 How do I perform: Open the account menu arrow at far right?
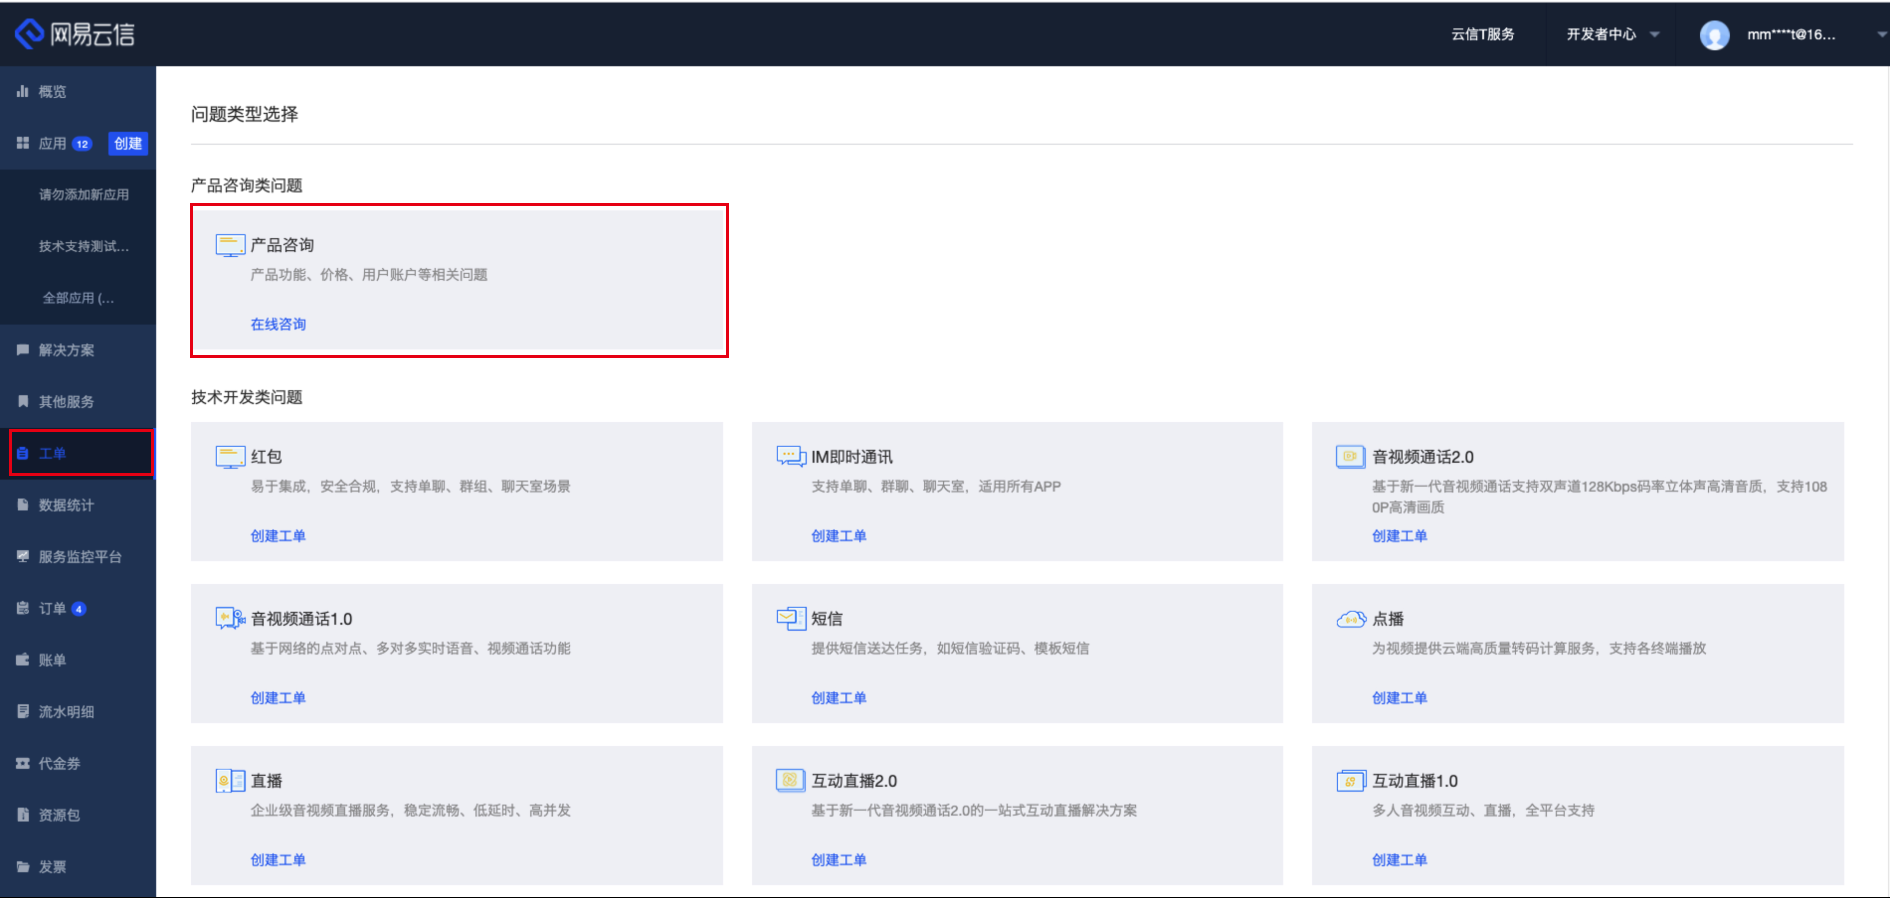pyautogui.click(x=1881, y=34)
